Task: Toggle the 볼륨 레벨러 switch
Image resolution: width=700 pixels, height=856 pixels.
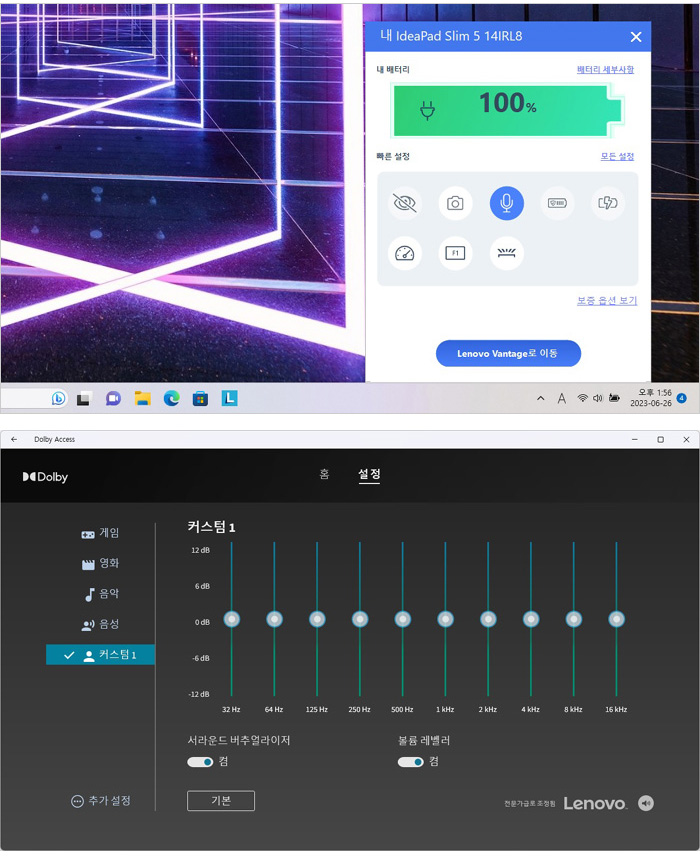Action: click(x=411, y=762)
